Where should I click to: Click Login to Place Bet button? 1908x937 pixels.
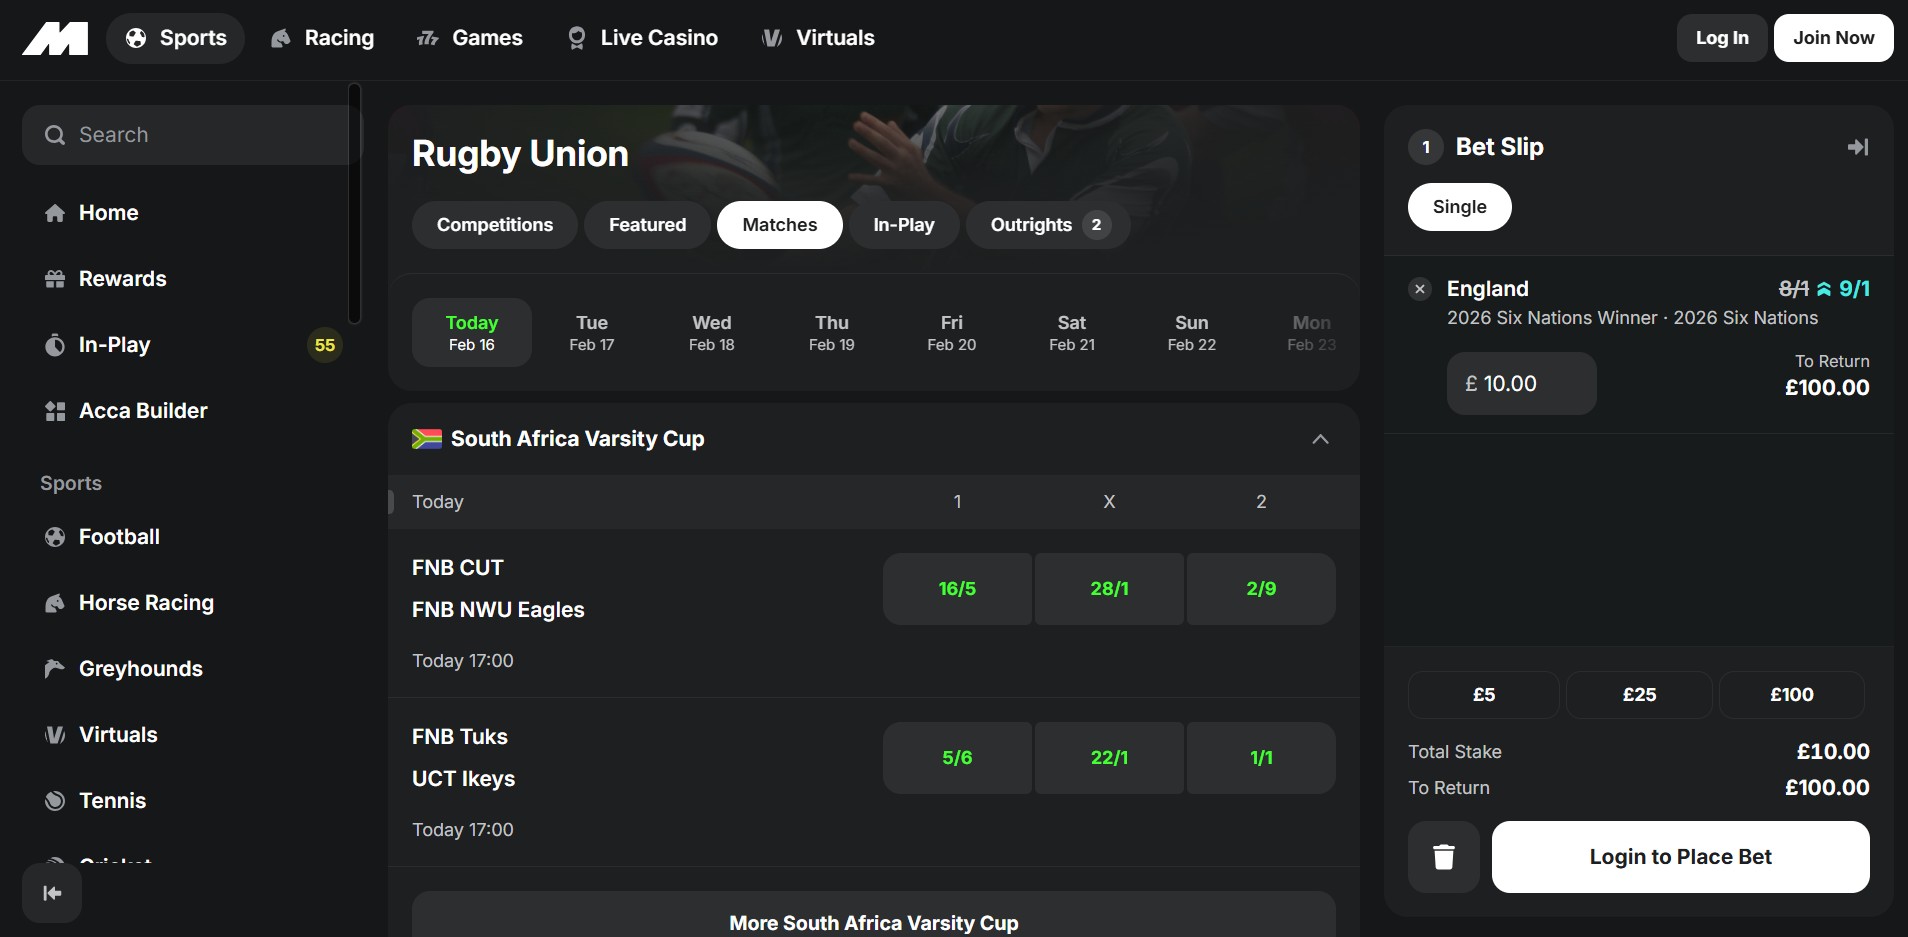tap(1680, 857)
